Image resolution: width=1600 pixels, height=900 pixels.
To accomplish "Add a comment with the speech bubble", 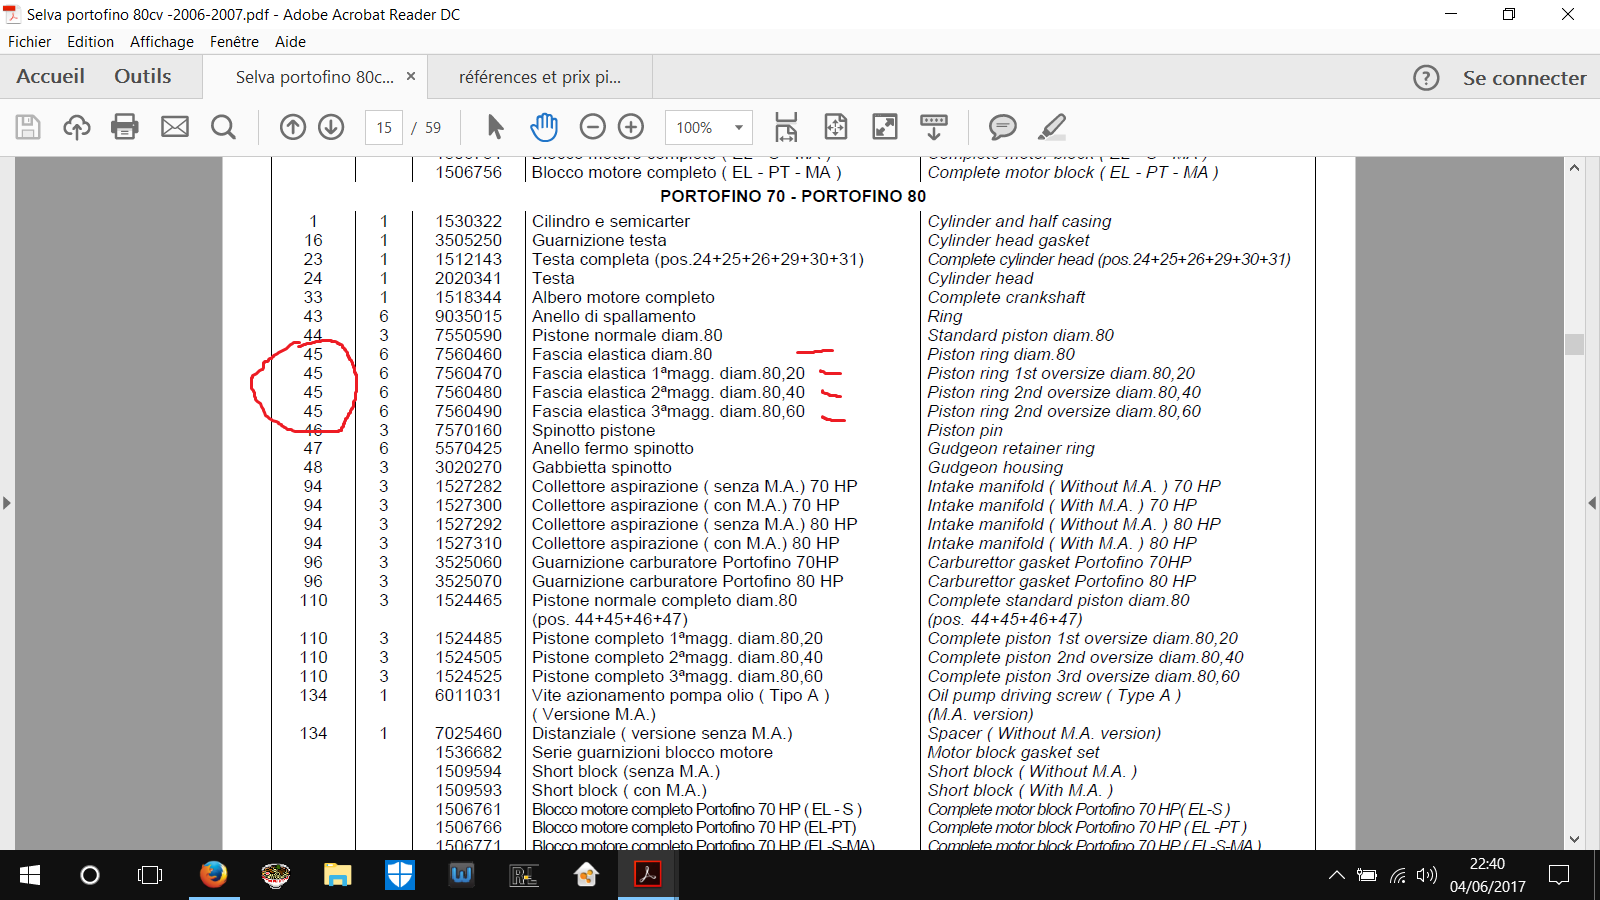I will (1002, 127).
